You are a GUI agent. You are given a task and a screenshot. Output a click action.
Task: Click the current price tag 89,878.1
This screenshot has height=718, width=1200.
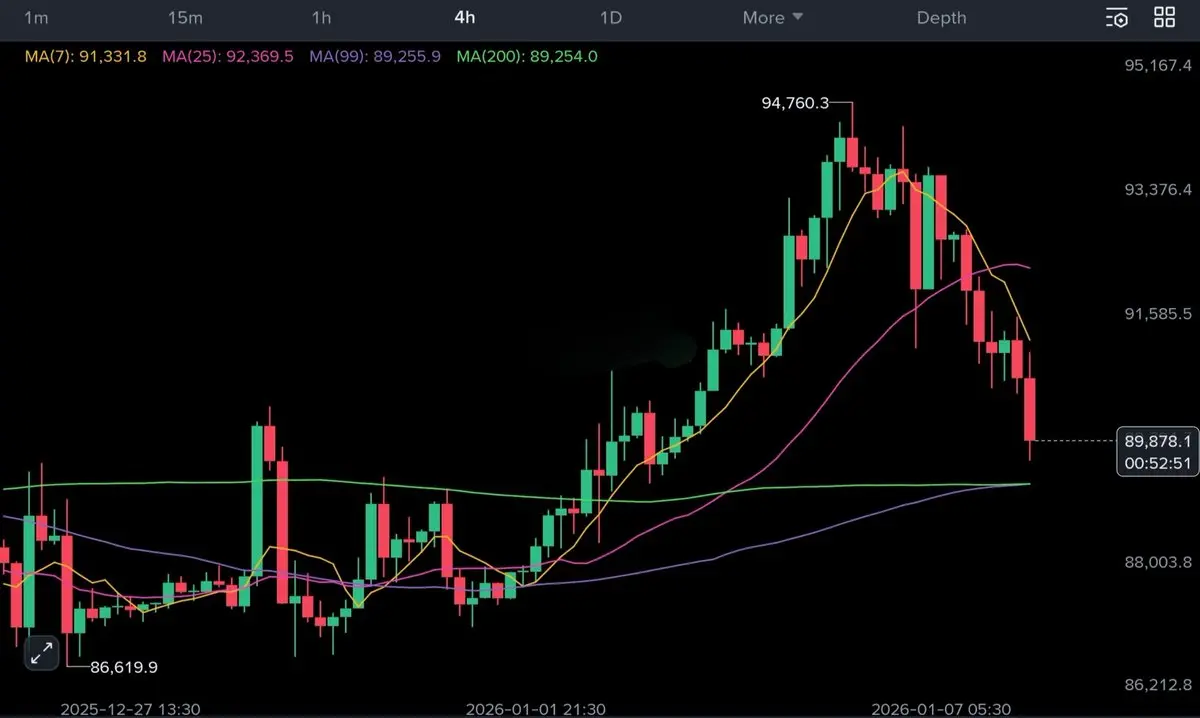click(1157, 440)
